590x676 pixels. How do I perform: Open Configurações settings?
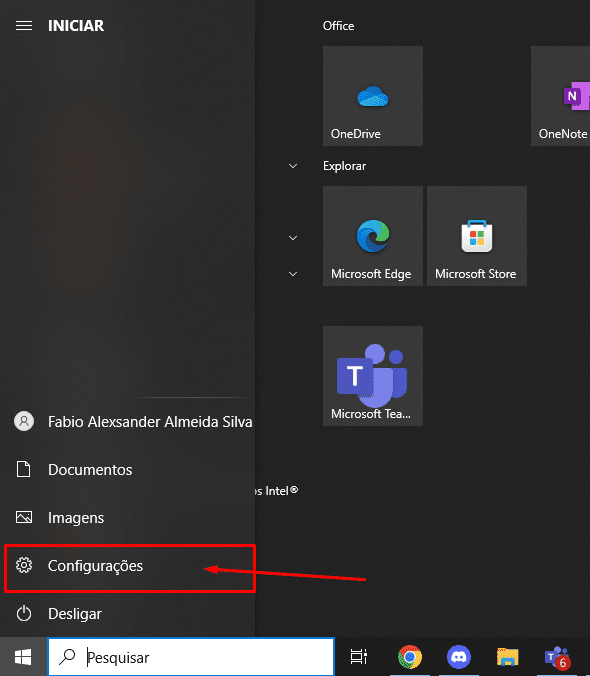click(x=128, y=566)
